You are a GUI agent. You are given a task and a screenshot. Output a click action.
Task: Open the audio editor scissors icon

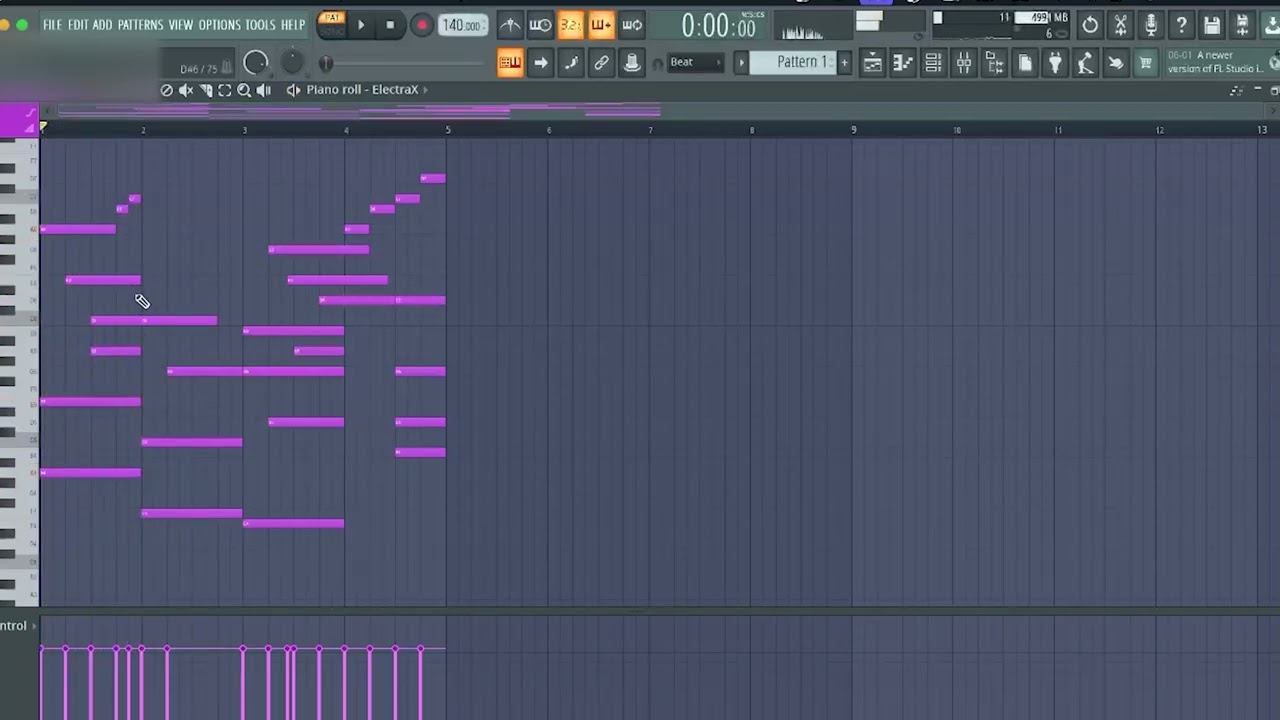click(1121, 25)
